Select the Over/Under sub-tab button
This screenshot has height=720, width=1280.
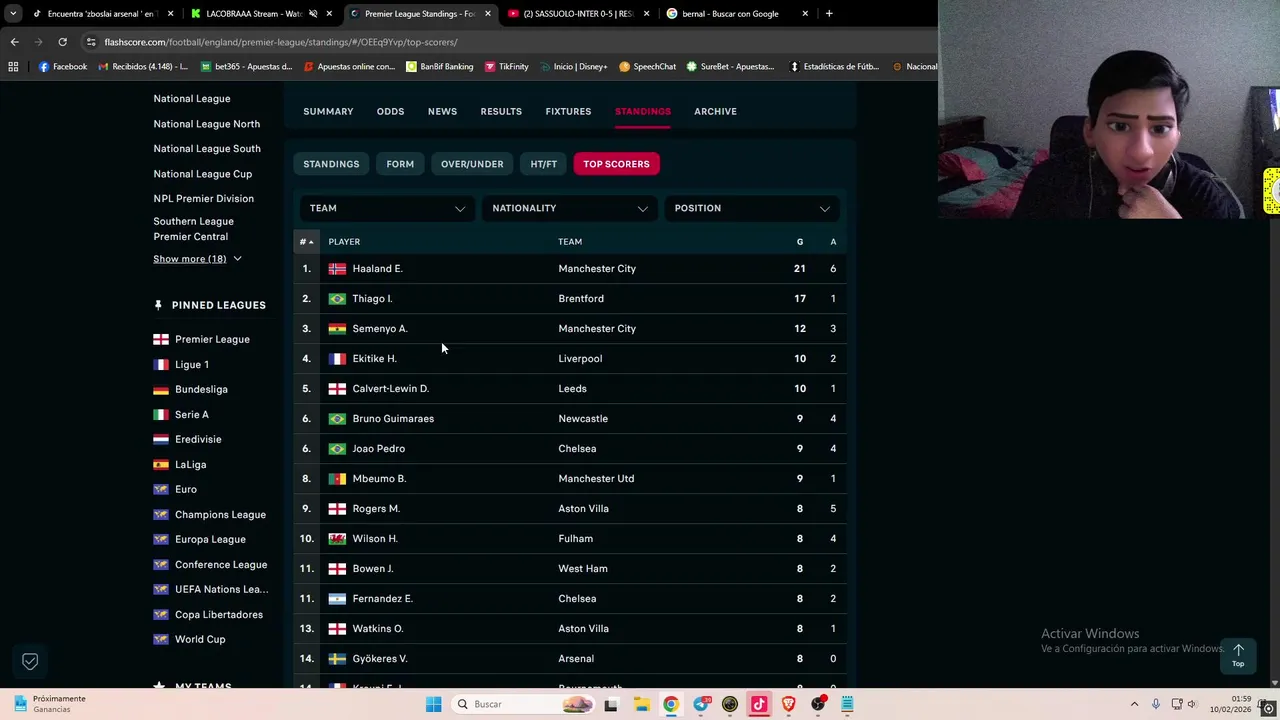[472, 164]
